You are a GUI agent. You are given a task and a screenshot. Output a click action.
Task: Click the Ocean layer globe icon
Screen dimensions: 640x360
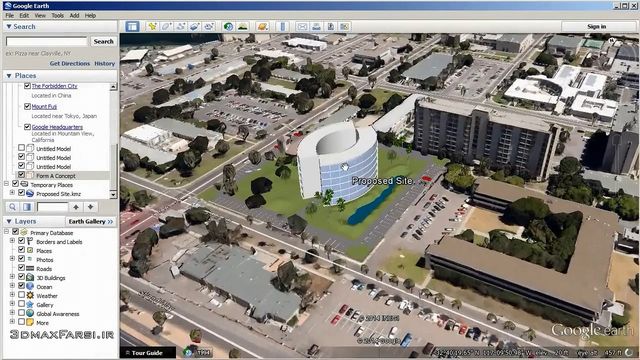tap(30, 287)
